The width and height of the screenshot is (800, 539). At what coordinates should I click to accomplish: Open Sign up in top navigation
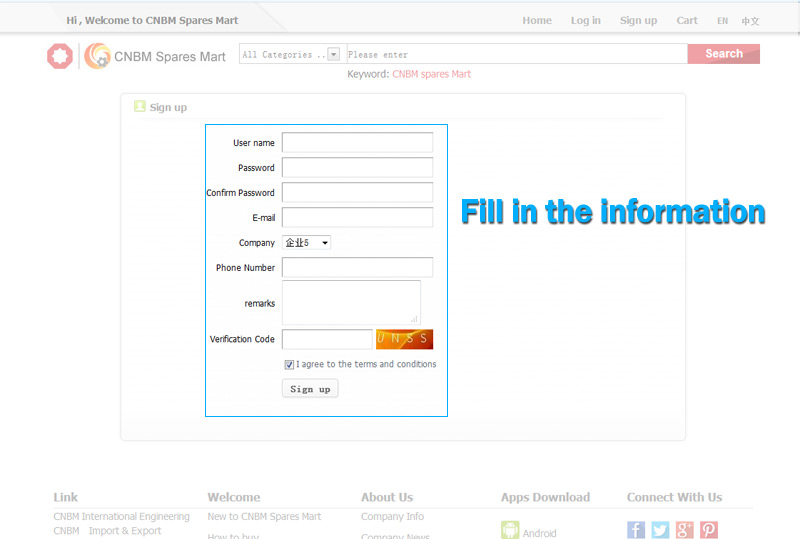[x=638, y=20]
